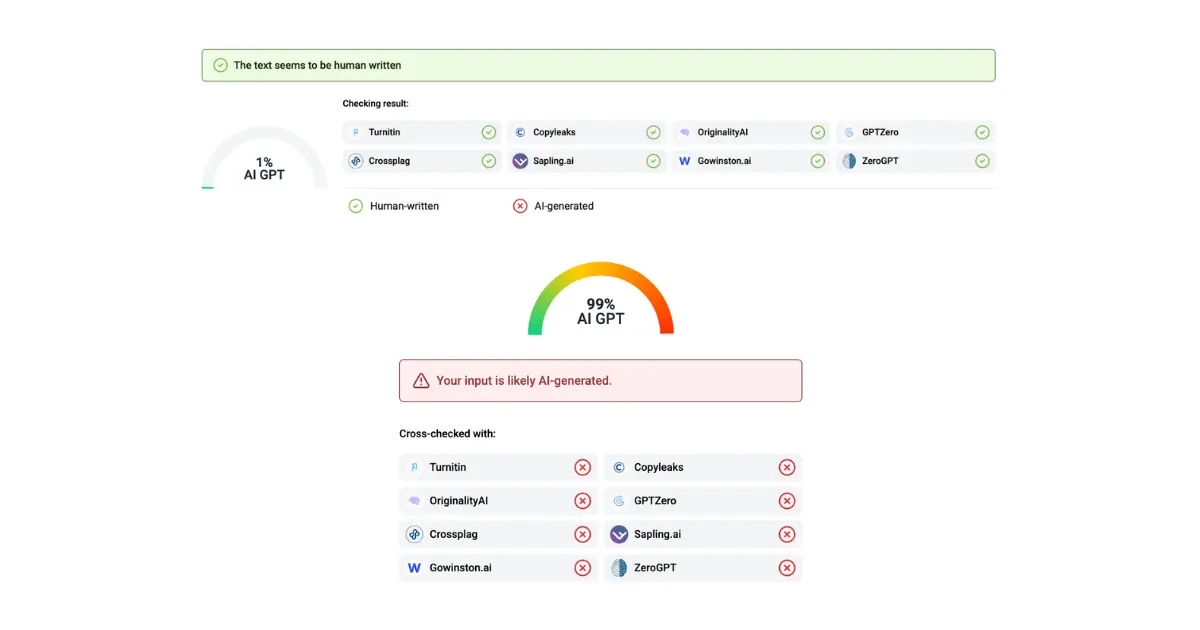Click Sapling.ai logo in Cross-checked list
The image size is (1200, 630).
point(619,534)
